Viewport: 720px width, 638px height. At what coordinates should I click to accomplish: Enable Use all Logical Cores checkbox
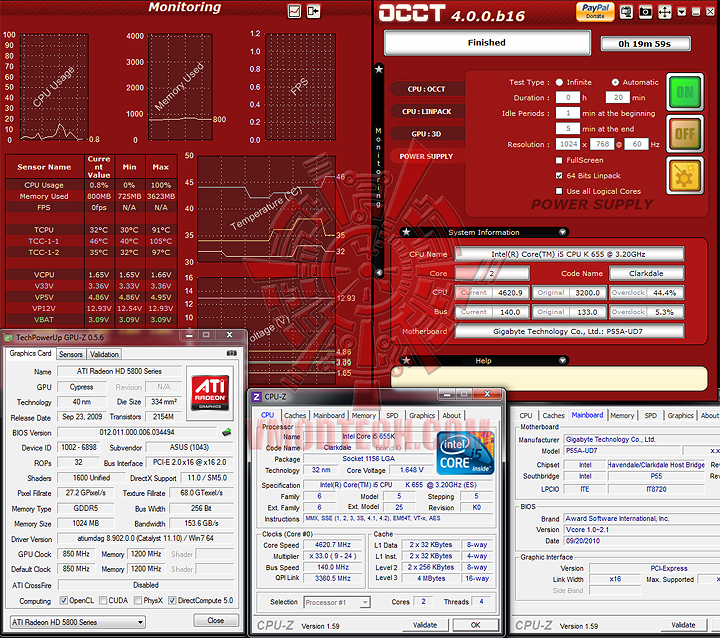pyautogui.click(x=559, y=191)
